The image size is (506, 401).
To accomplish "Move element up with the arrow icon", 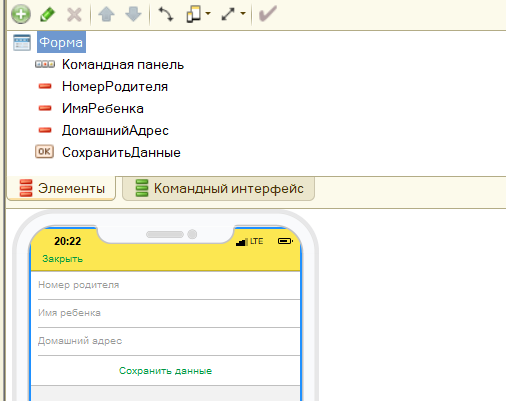I will pos(107,14).
